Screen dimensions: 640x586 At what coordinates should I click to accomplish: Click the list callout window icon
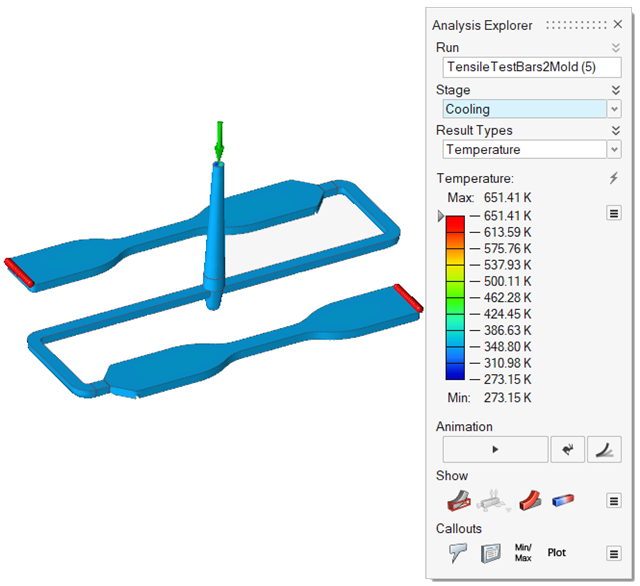(490, 552)
